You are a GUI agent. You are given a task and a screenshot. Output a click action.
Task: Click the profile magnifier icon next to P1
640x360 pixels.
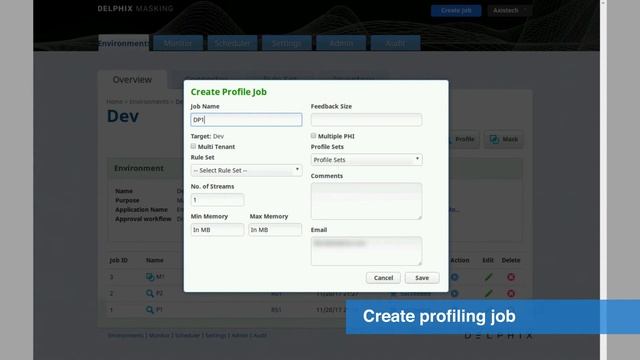[x=150, y=310]
